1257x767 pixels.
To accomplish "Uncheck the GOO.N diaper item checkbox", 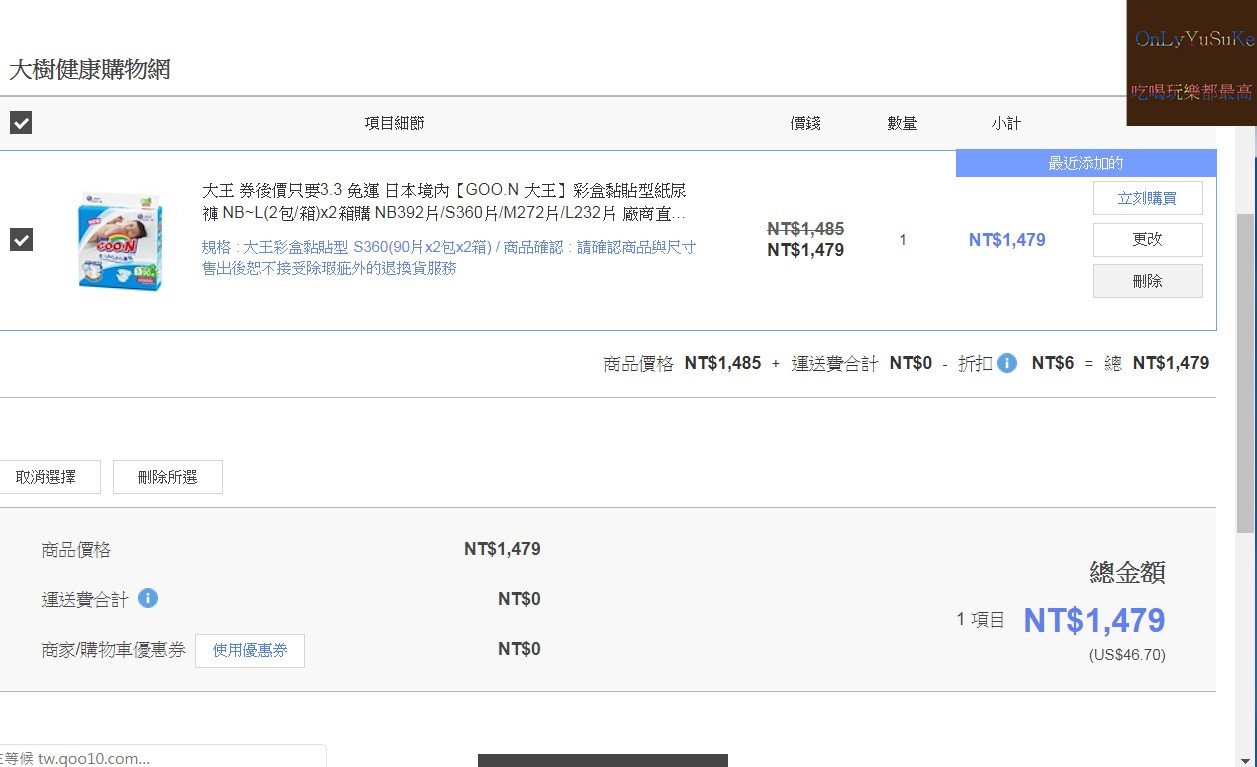I will 21,240.
